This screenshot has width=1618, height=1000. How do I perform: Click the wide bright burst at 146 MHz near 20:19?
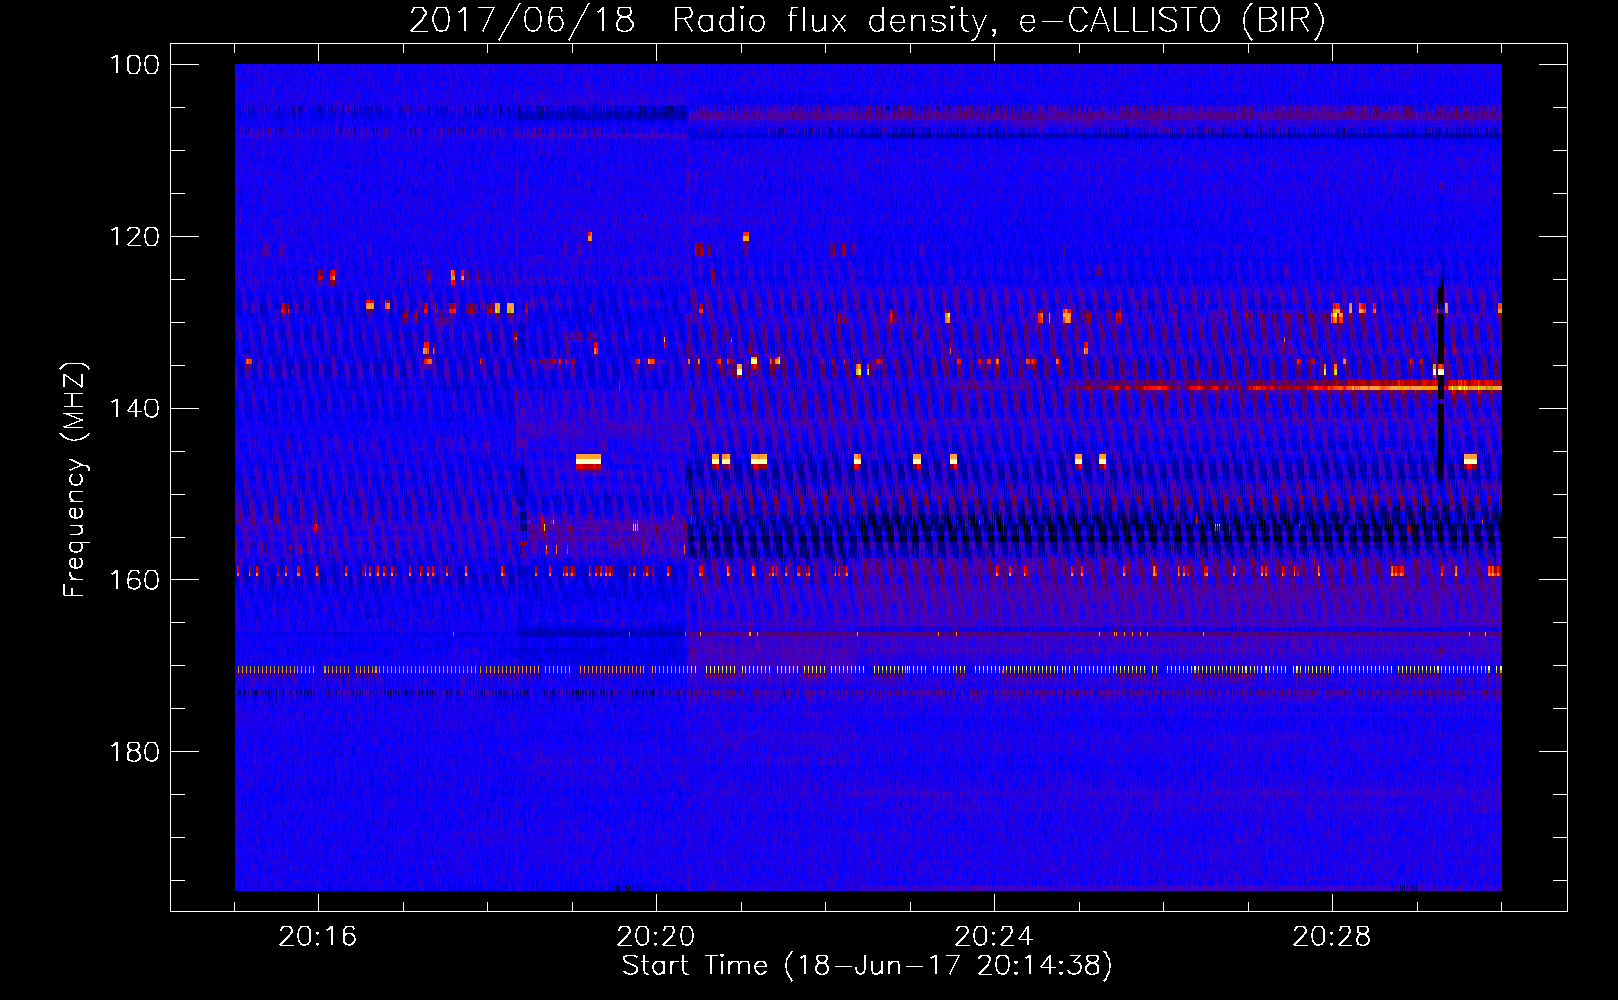(589, 461)
